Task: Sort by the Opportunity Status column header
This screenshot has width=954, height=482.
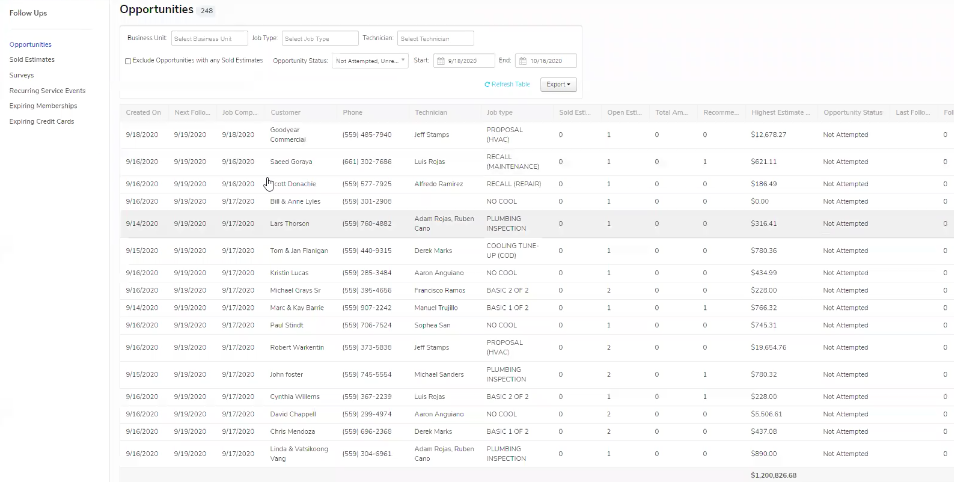Action: 852,113
